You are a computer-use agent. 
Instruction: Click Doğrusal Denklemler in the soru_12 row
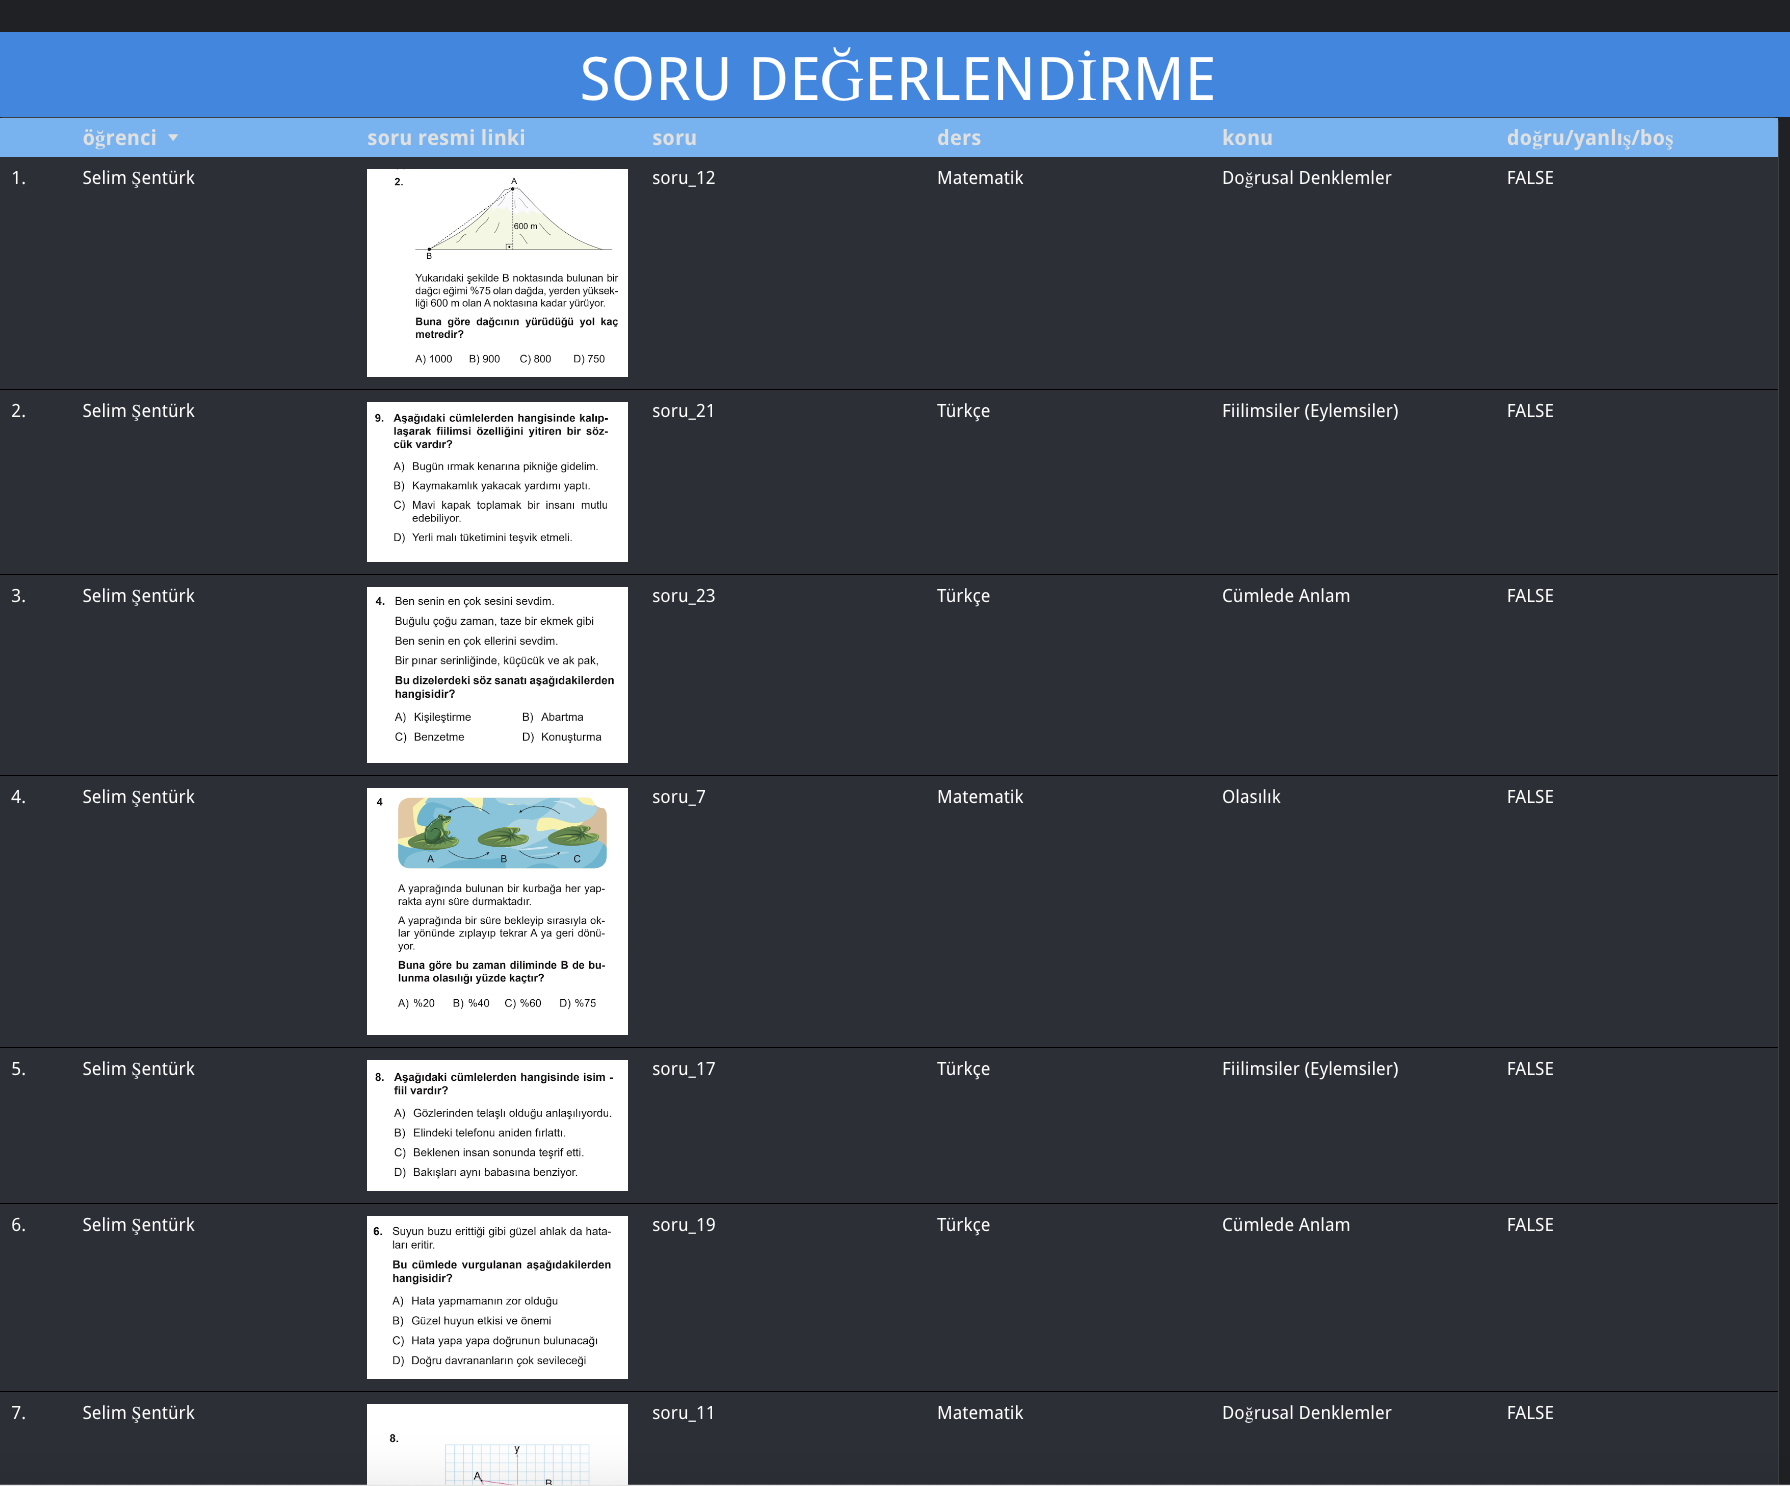tap(1306, 178)
